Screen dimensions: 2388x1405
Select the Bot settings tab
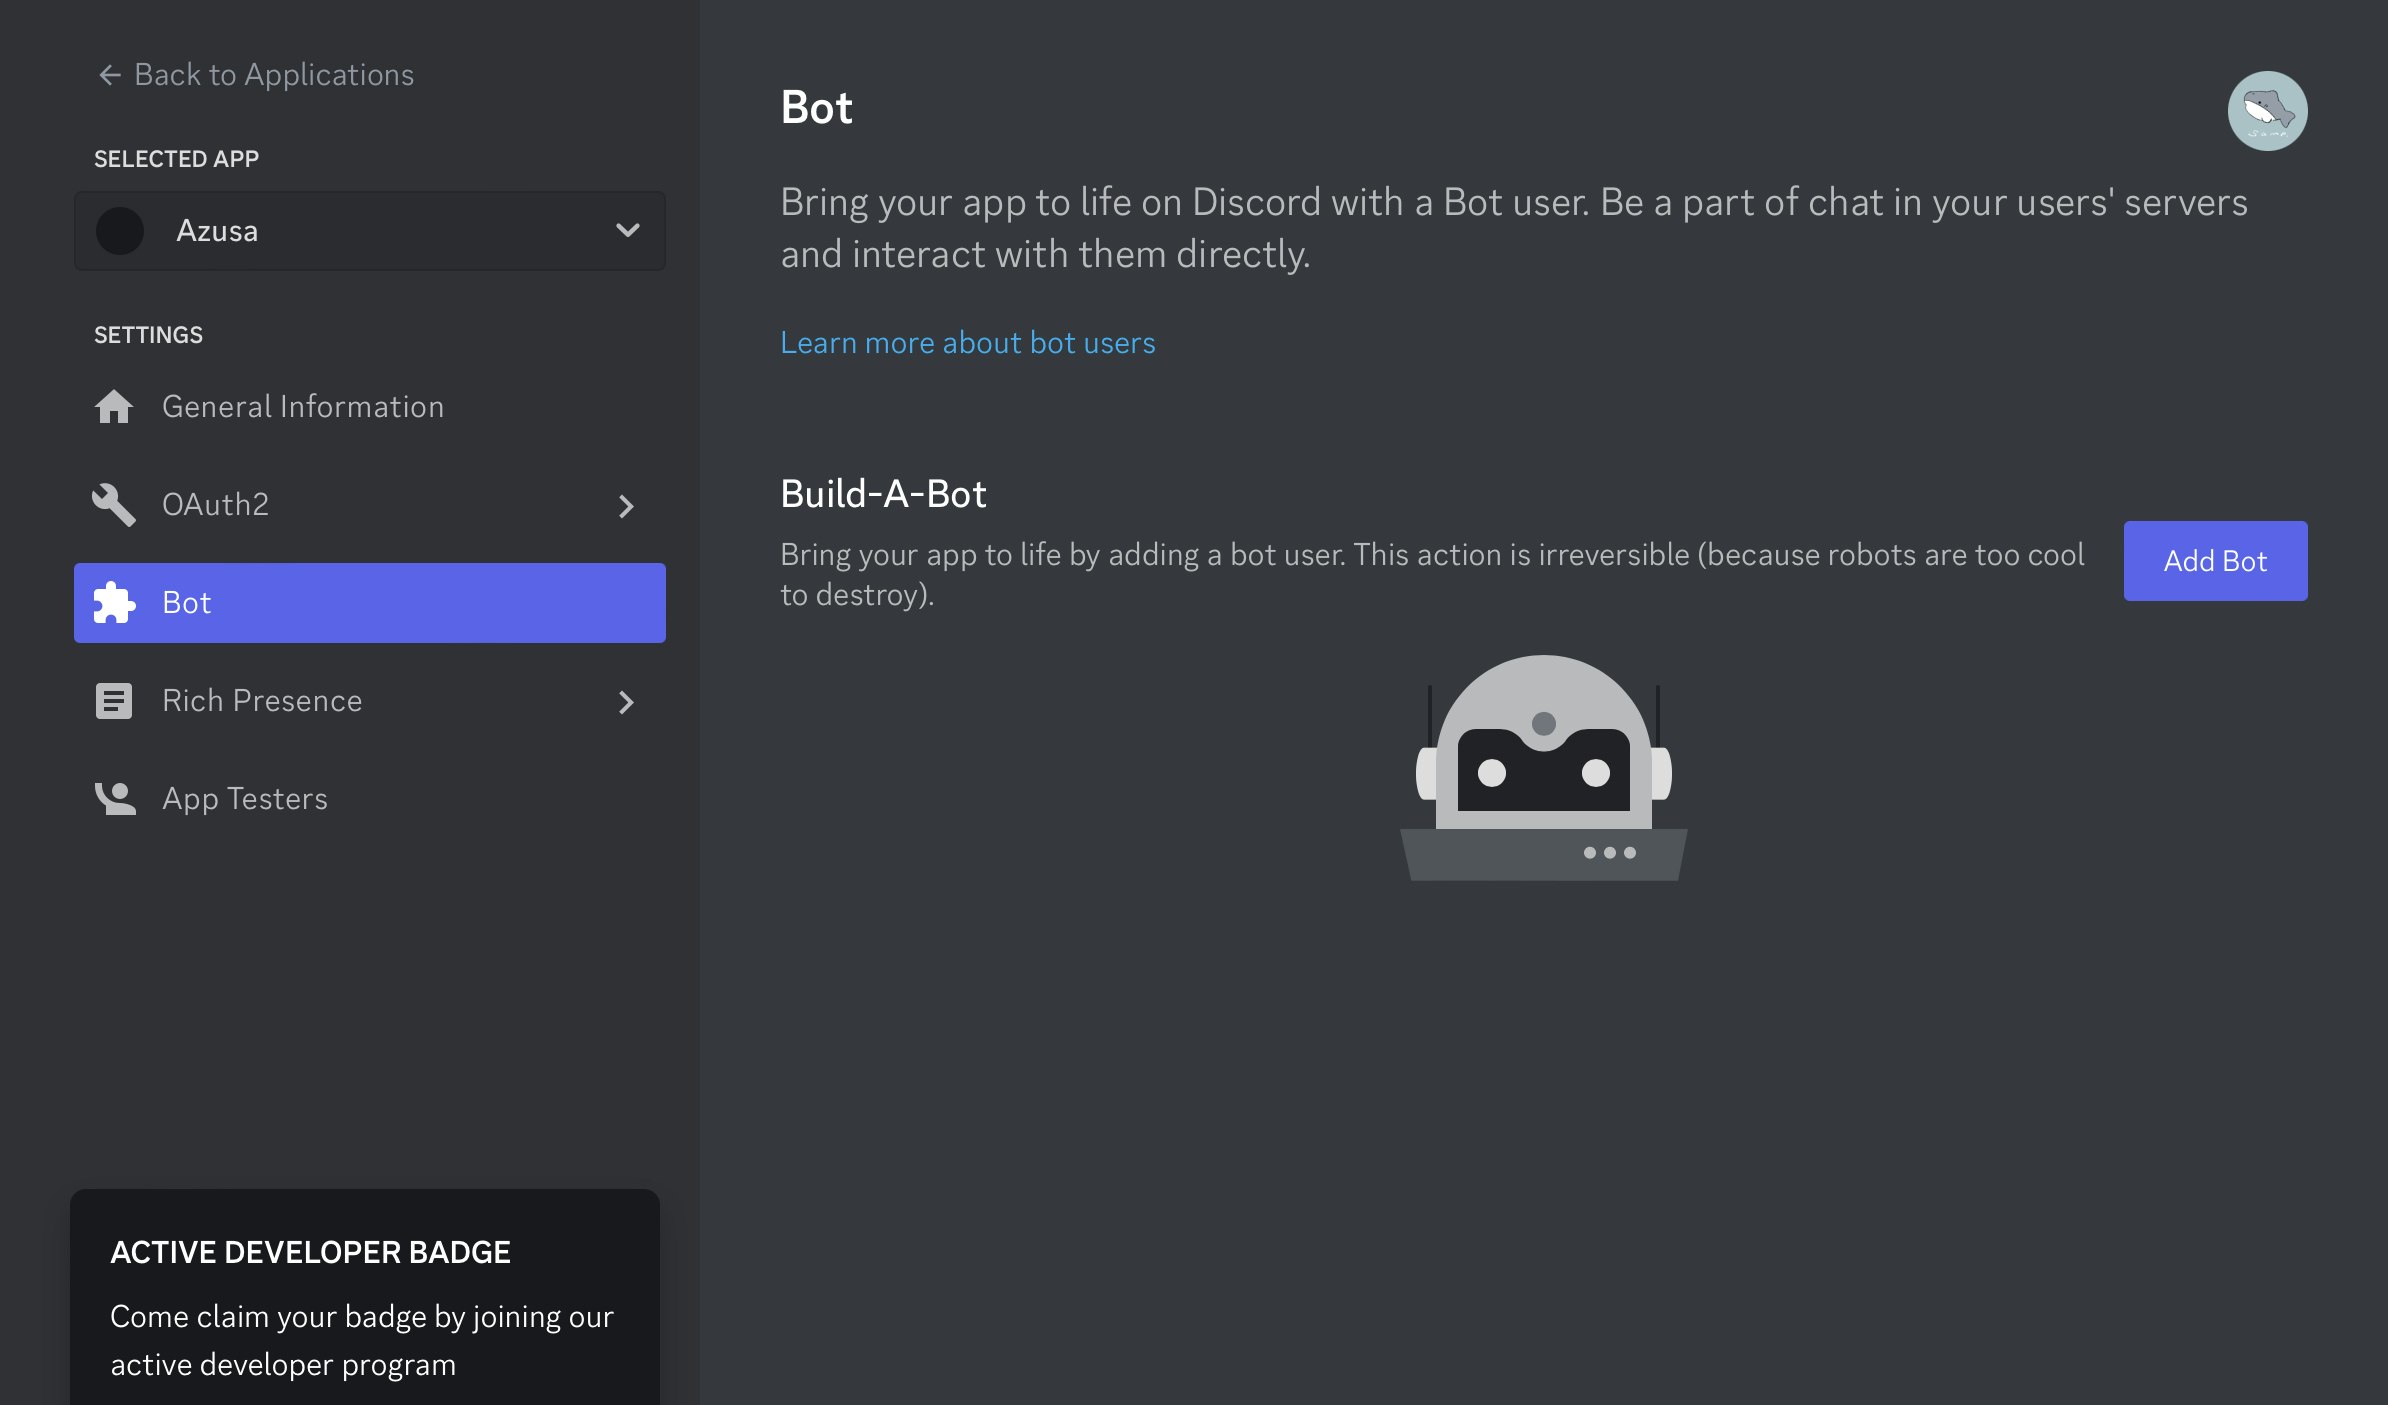tap(369, 603)
